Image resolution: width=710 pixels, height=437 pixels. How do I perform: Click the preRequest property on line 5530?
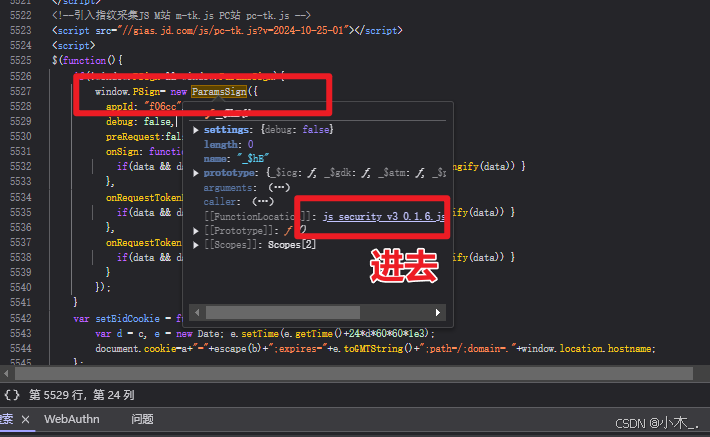[133, 136]
